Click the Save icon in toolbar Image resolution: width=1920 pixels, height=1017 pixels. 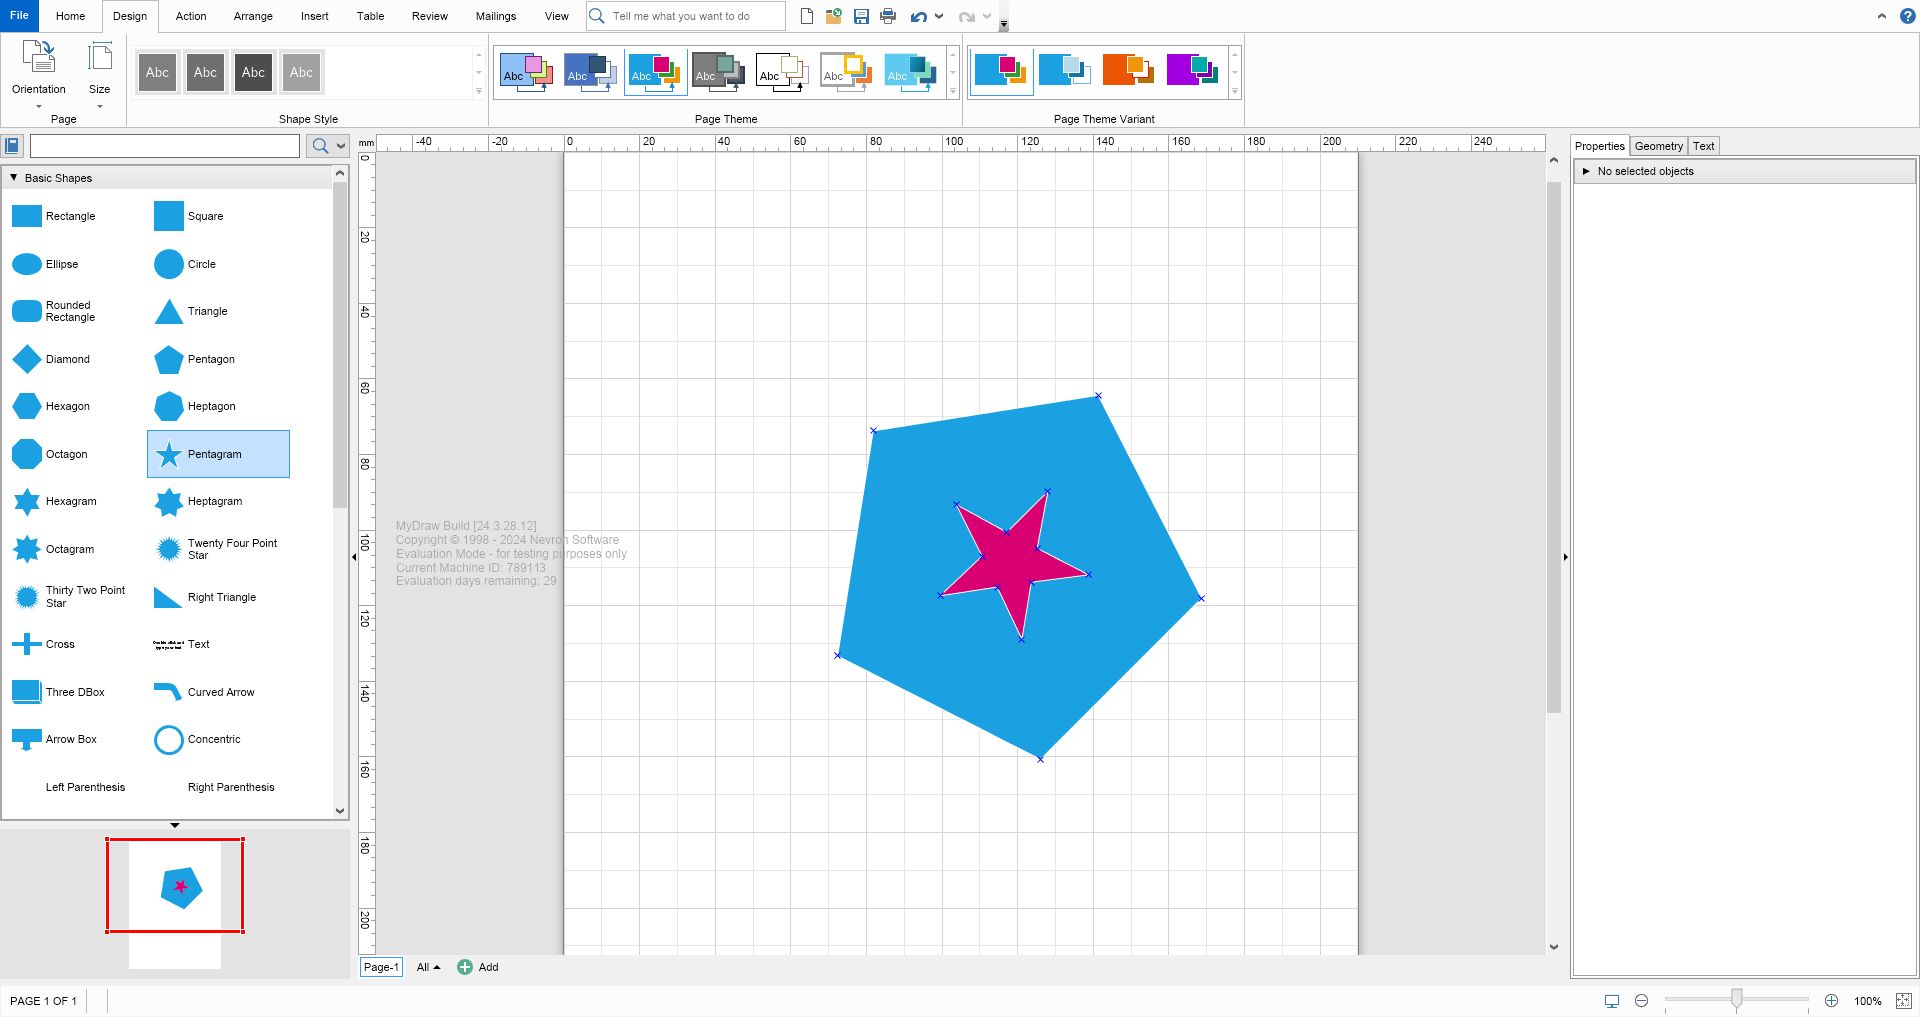tap(861, 16)
